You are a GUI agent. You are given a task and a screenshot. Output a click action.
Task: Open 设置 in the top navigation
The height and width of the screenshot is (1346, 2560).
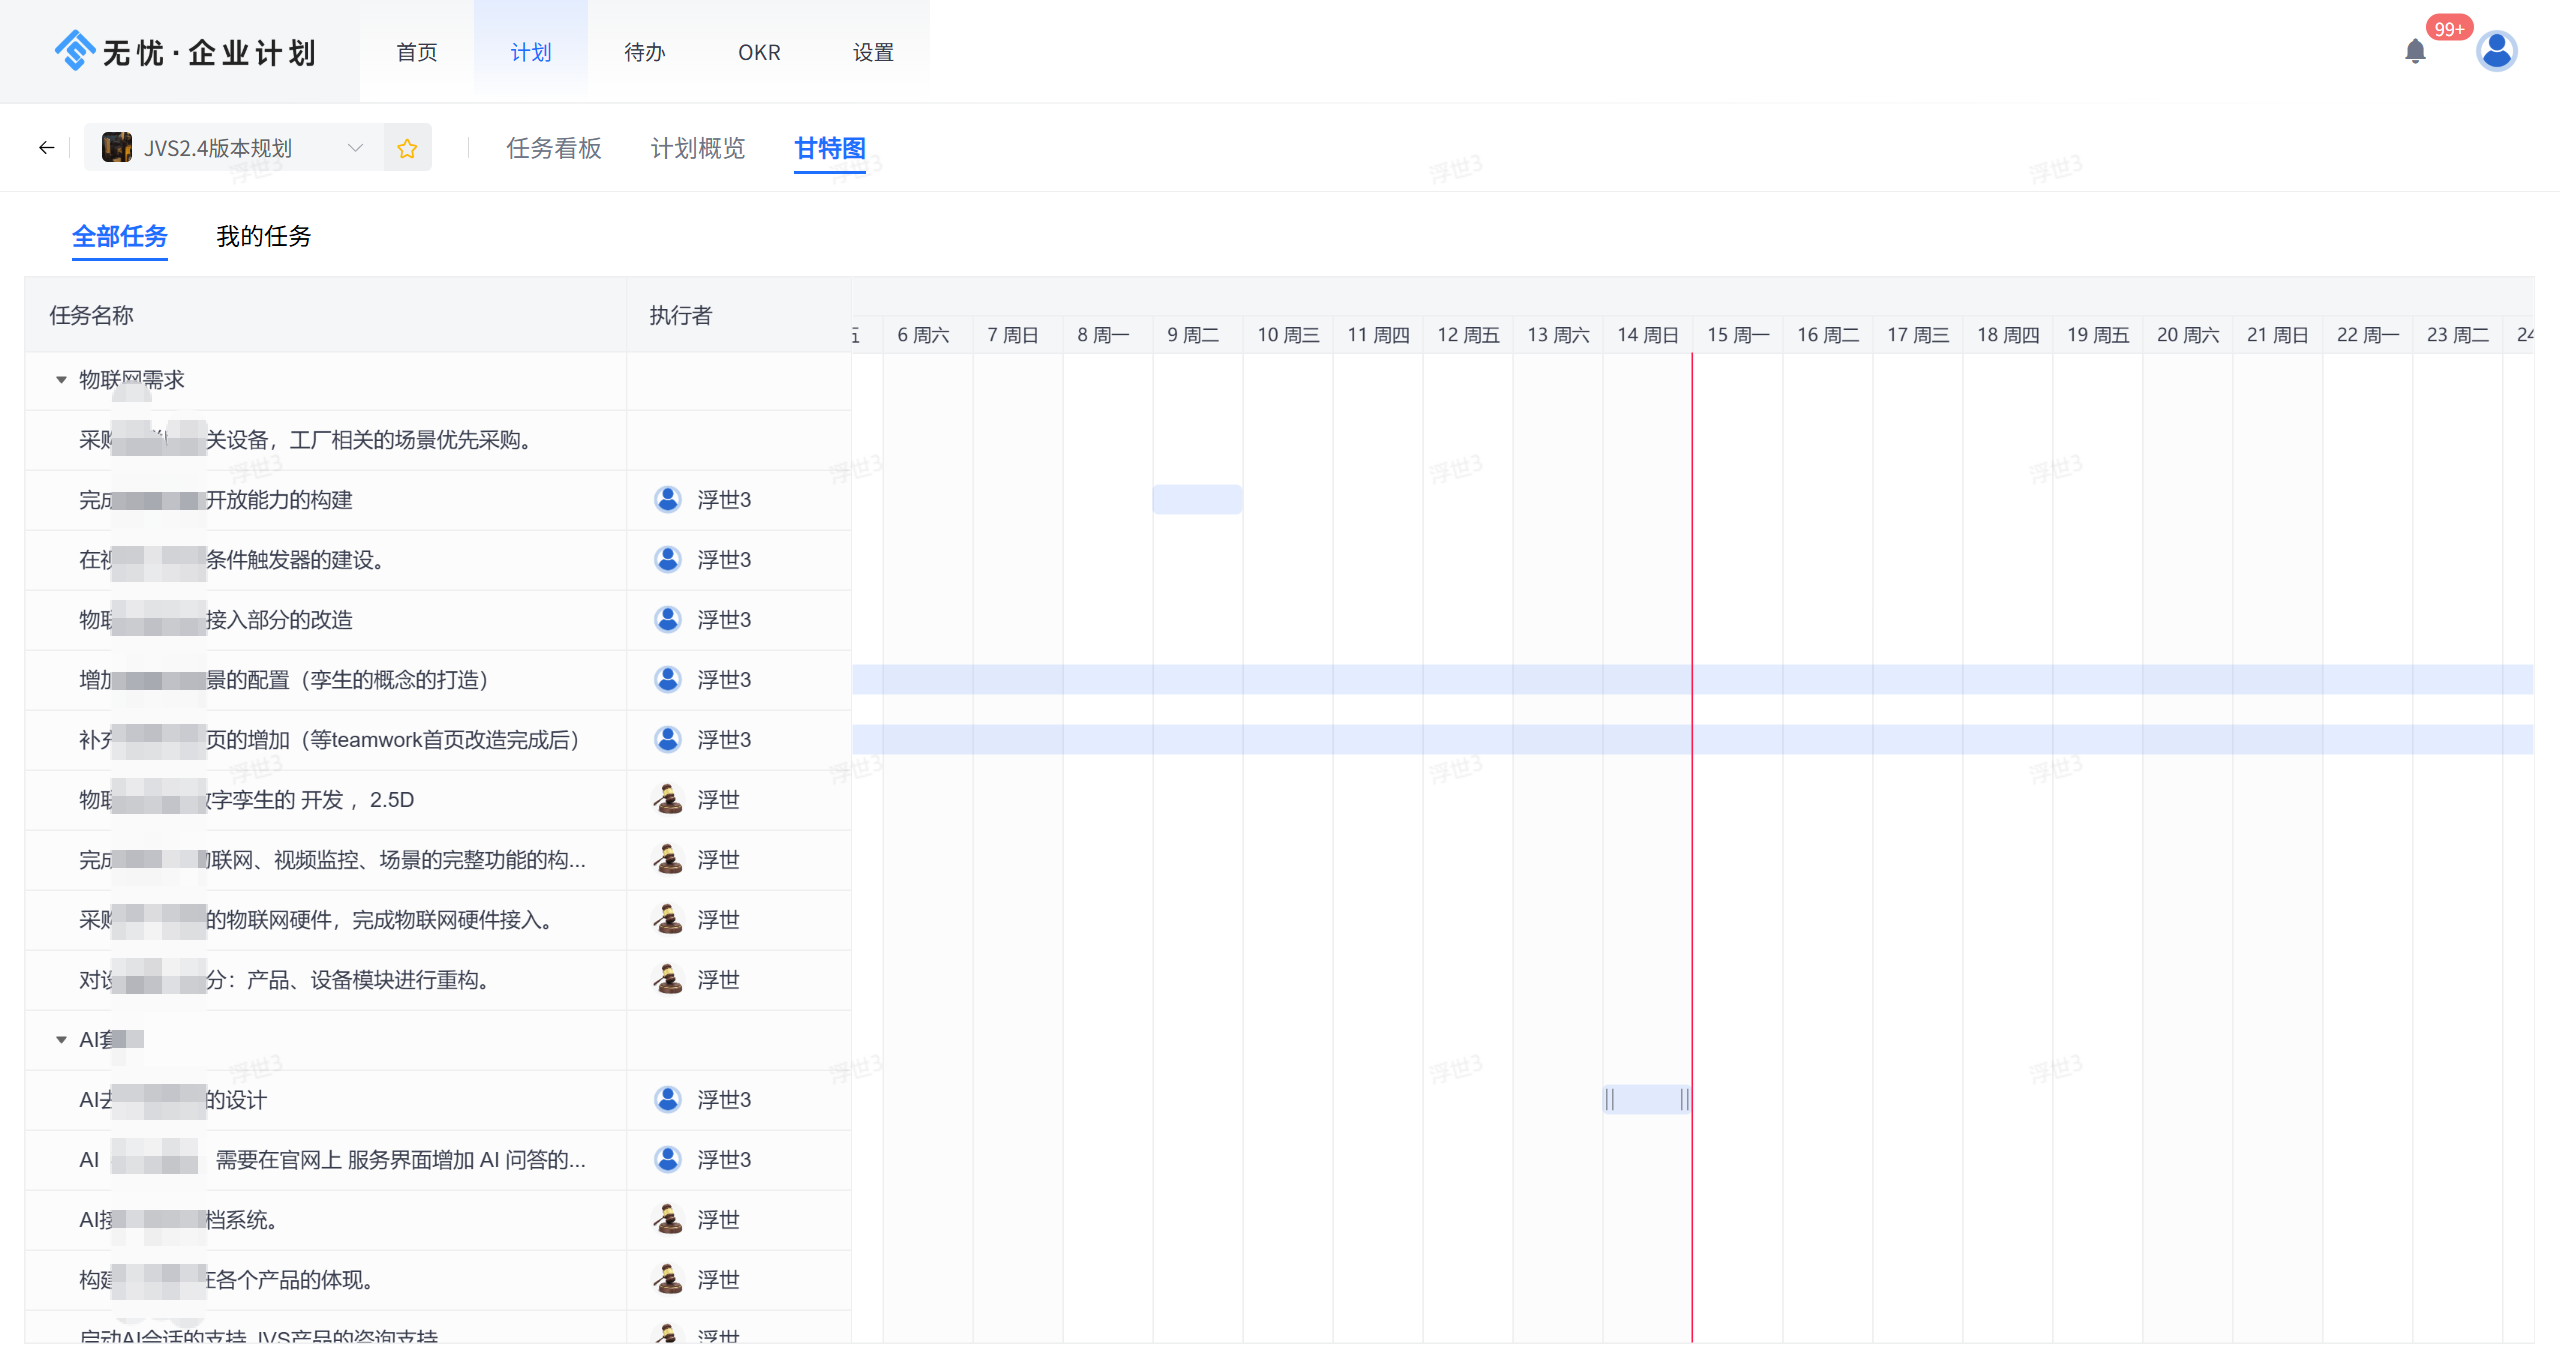pyautogui.click(x=872, y=52)
